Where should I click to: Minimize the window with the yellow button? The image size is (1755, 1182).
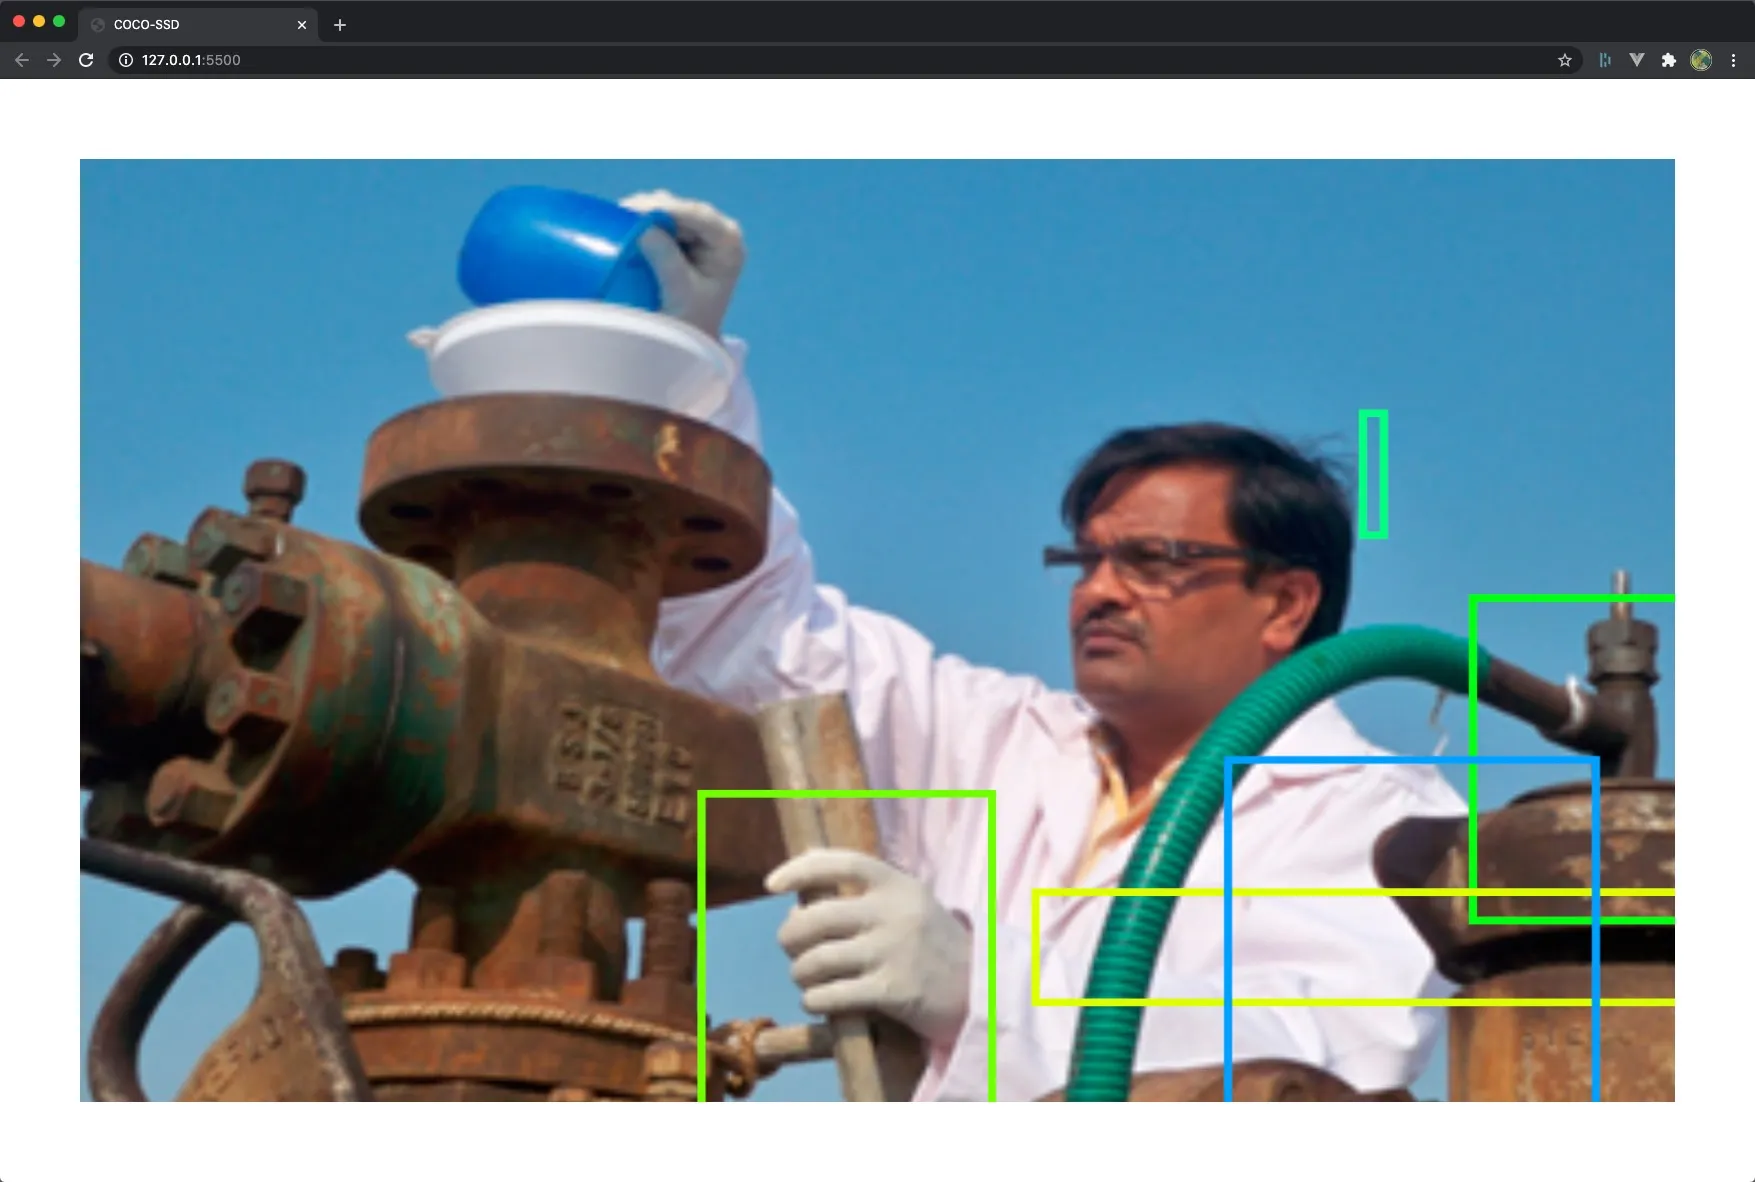coord(39,21)
